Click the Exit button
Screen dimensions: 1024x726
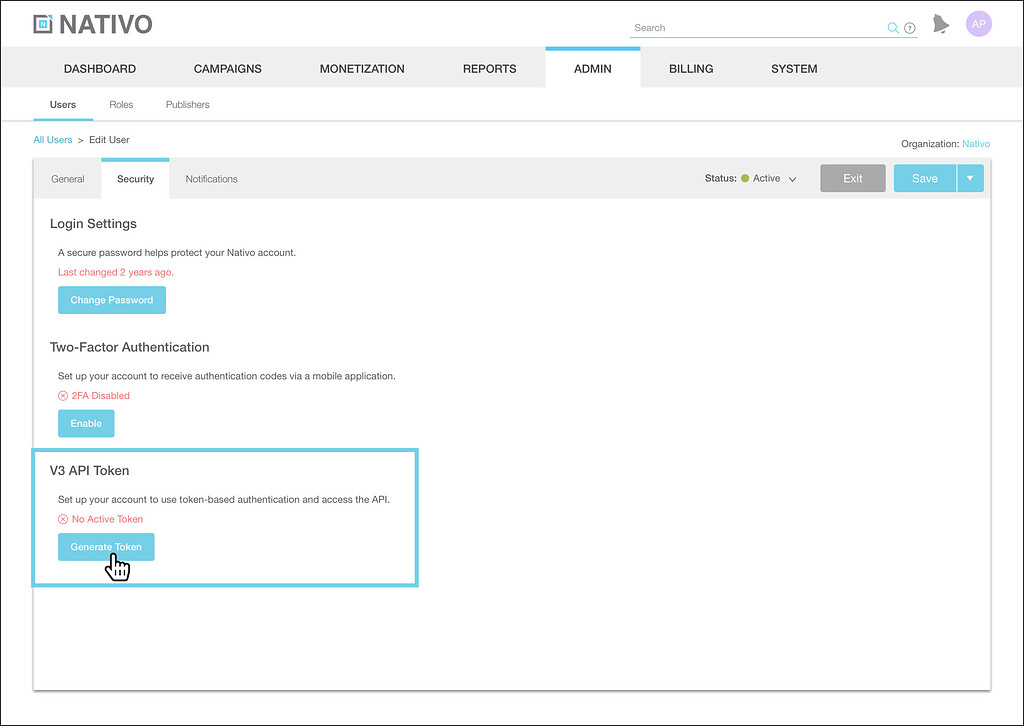click(x=853, y=178)
